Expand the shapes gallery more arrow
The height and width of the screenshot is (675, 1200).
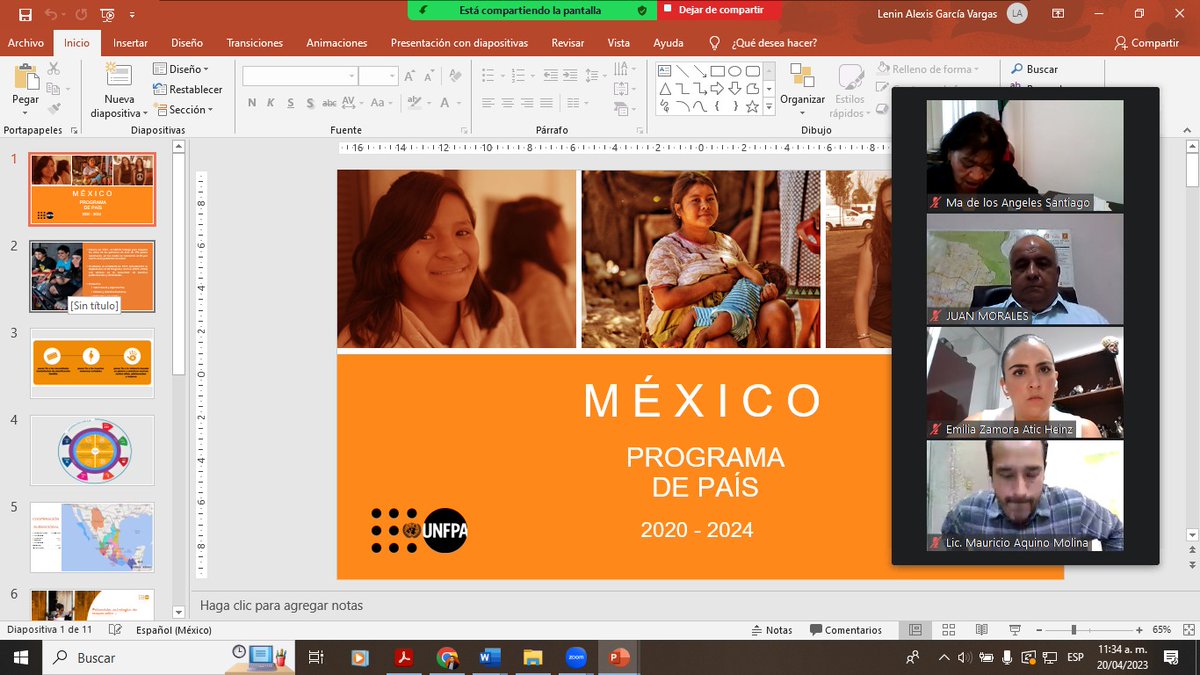pyautogui.click(x=769, y=106)
